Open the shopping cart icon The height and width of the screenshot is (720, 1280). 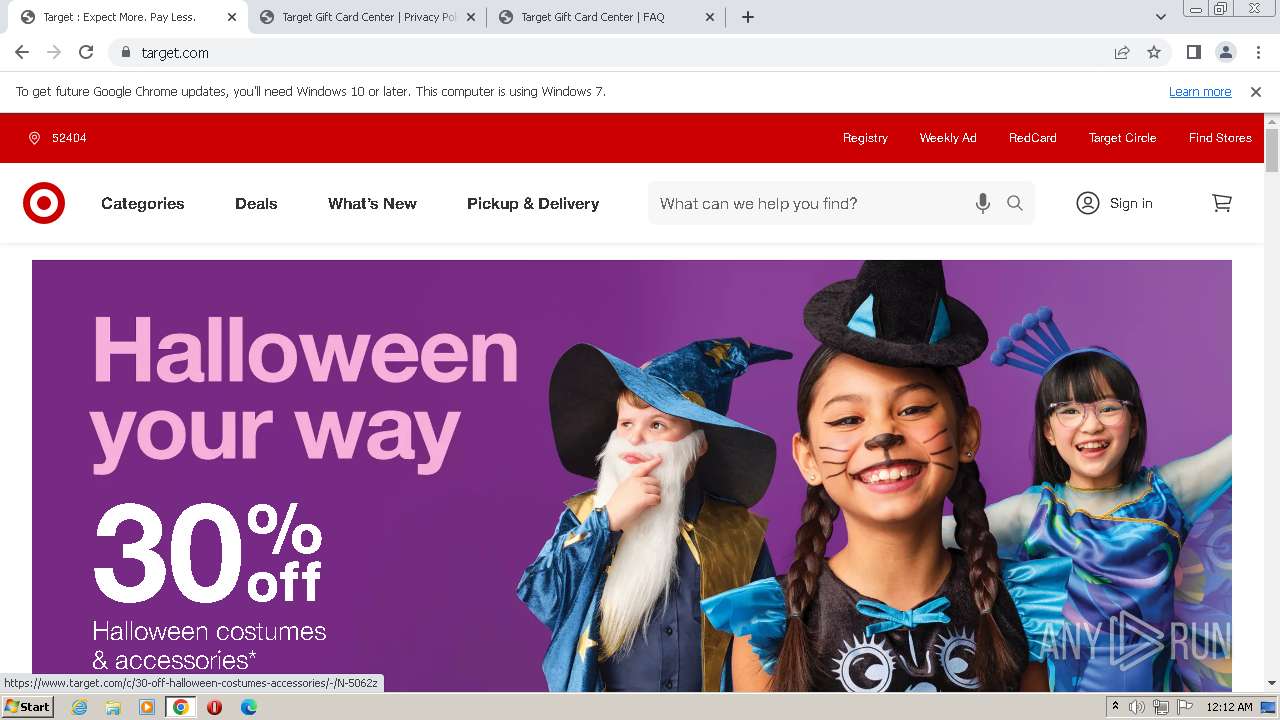pyautogui.click(x=1221, y=203)
